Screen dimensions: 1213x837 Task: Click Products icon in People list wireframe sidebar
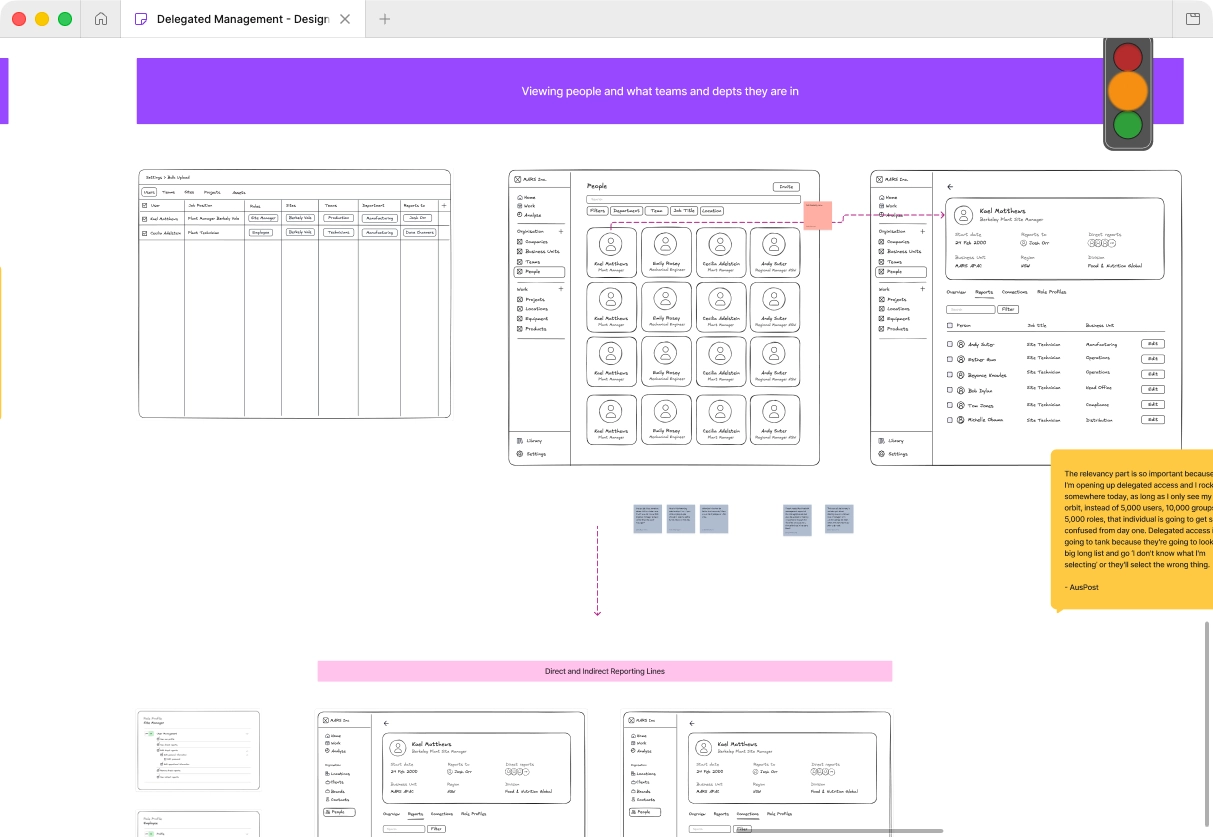pyautogui.click(x=519, y=329)
